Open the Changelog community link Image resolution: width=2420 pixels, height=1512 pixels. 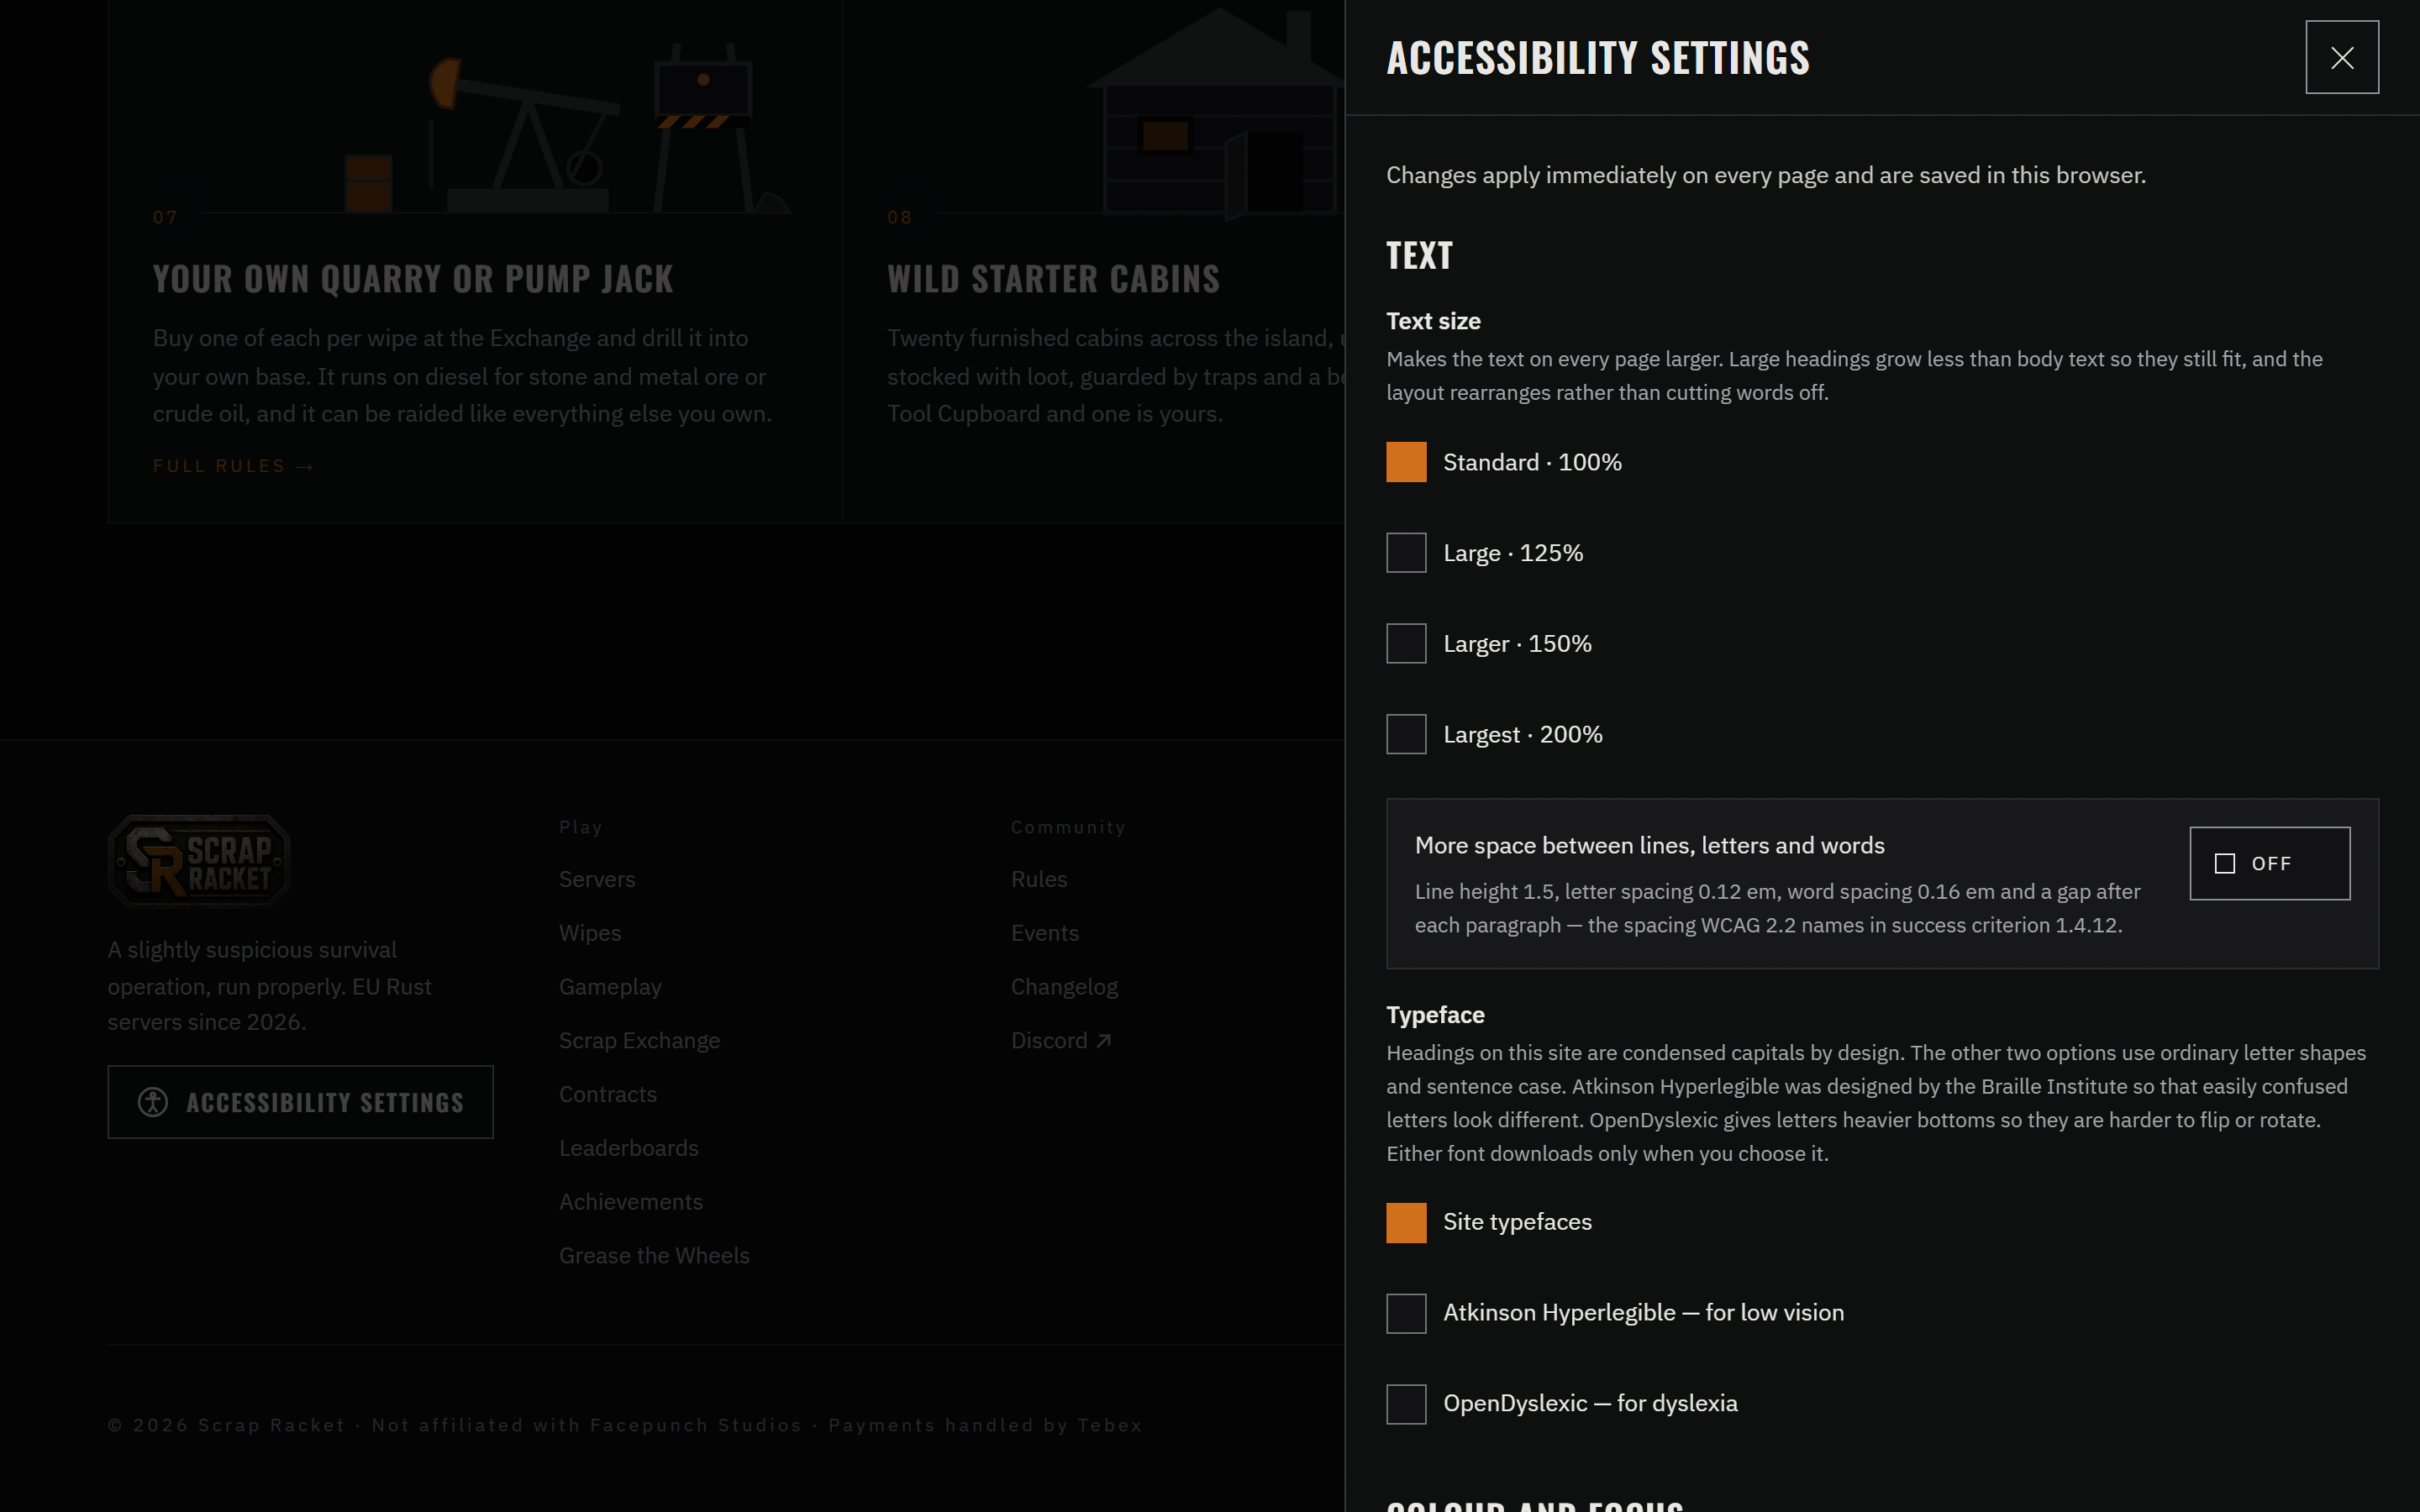(x=1064, y=987)
